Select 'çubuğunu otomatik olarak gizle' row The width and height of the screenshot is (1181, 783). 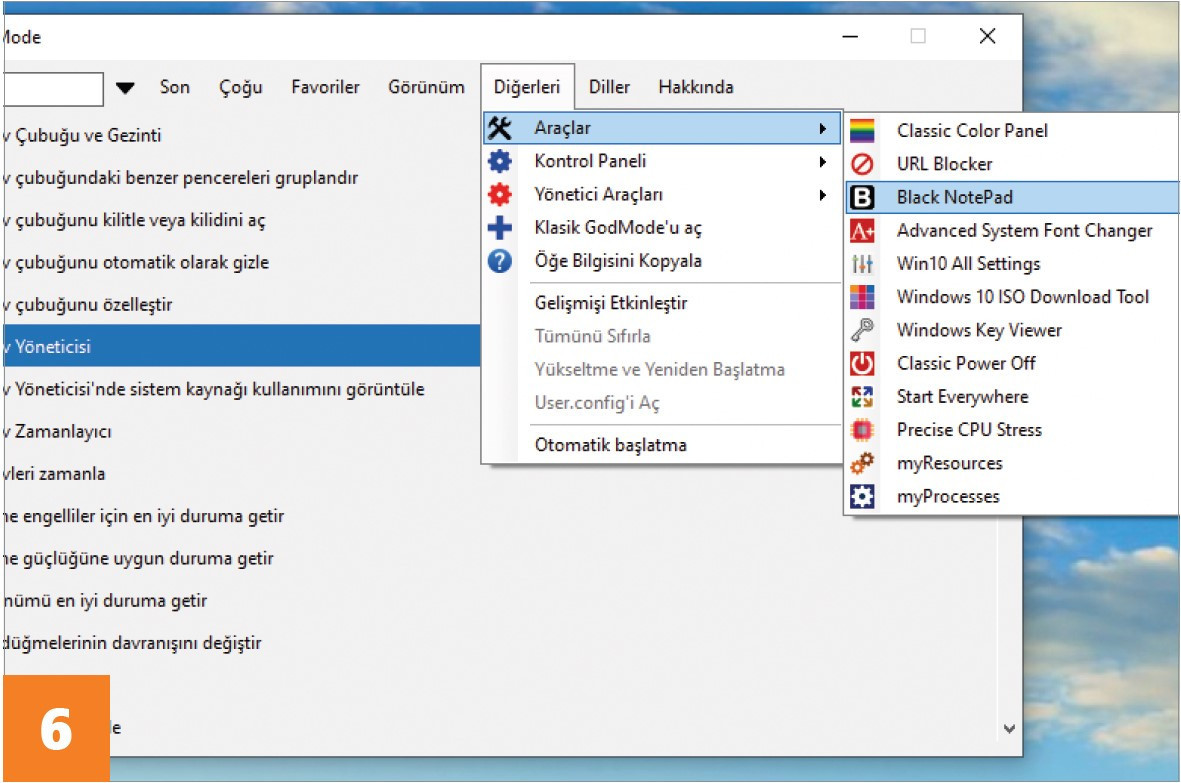tap(242, 262)
